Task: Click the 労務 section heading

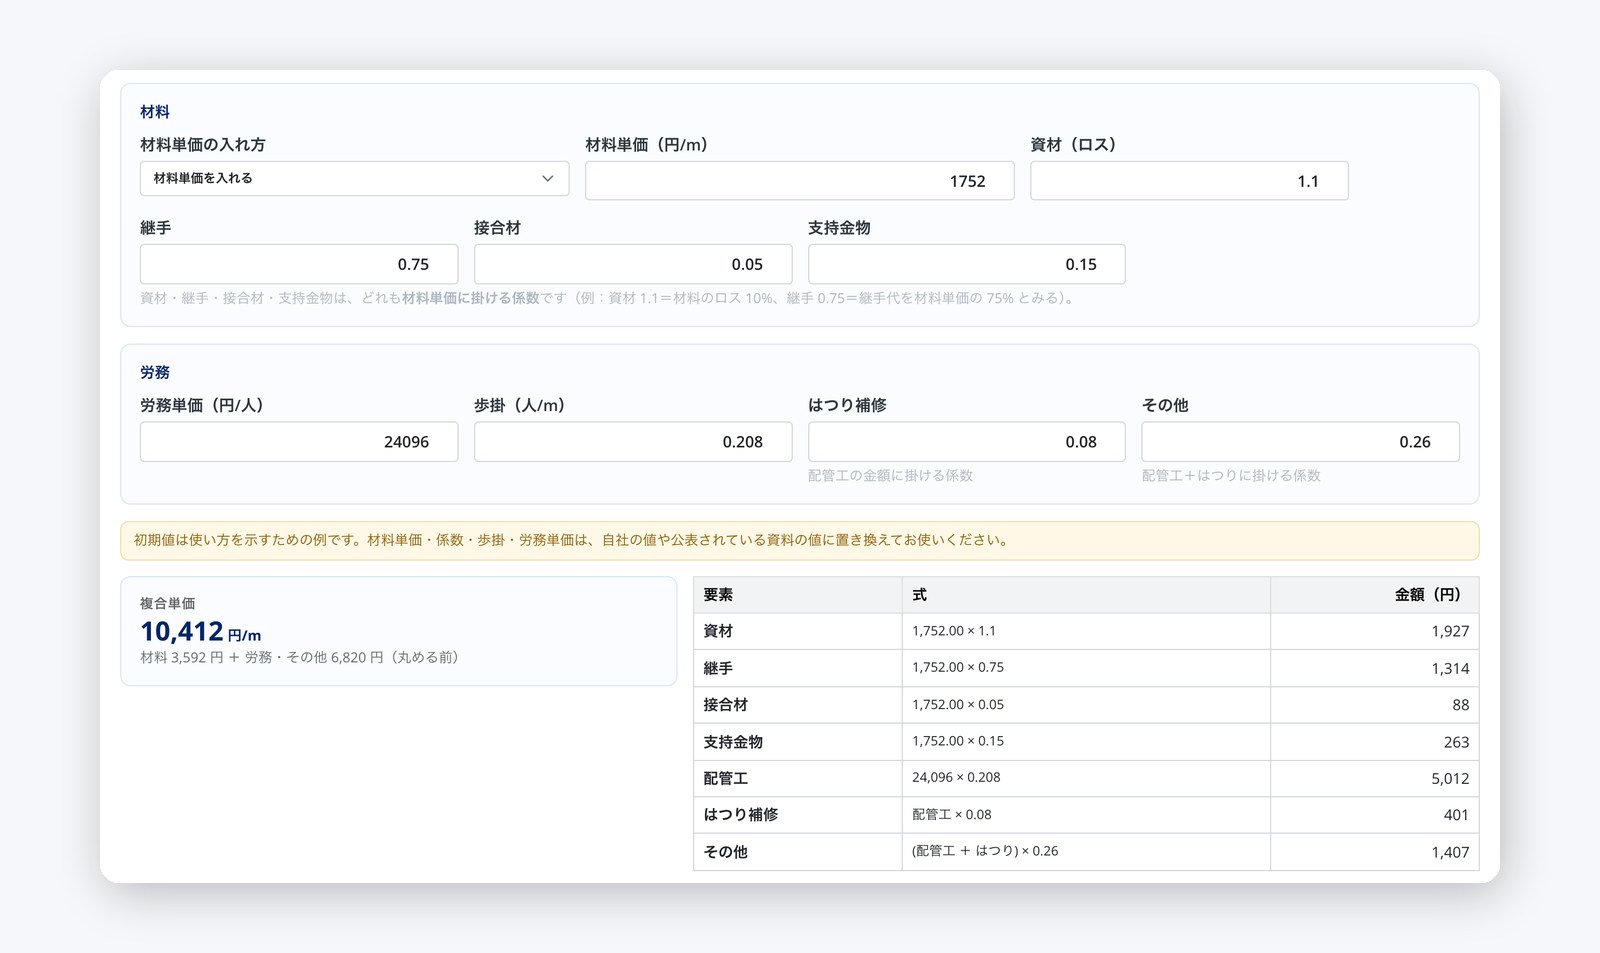Action: coord(155,372)
